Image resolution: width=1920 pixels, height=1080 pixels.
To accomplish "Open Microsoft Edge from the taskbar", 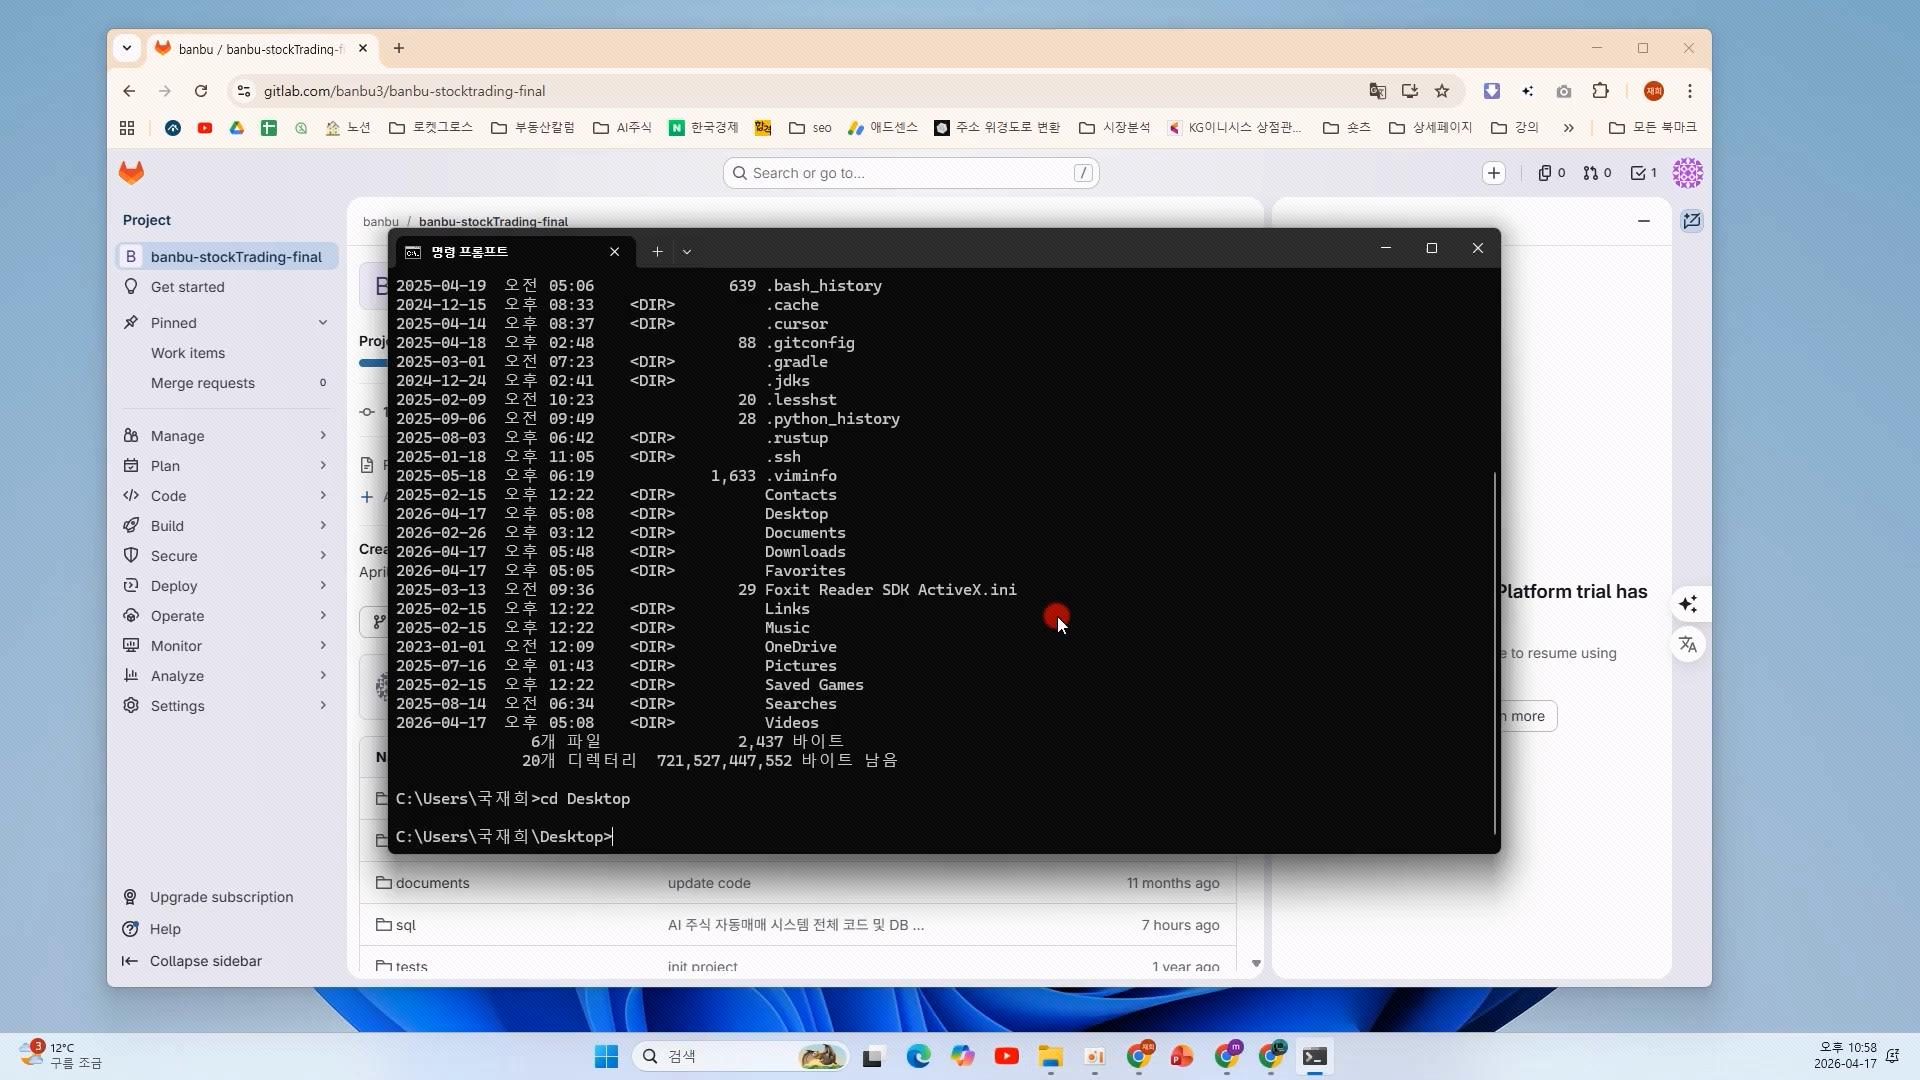I will pos(918,1057).
